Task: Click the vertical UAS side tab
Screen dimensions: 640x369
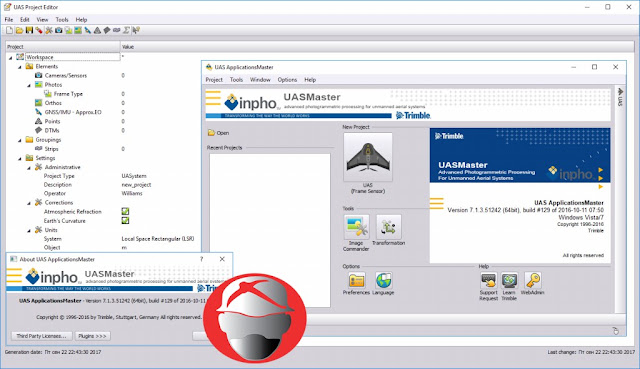Action: (x=620, y=97)
